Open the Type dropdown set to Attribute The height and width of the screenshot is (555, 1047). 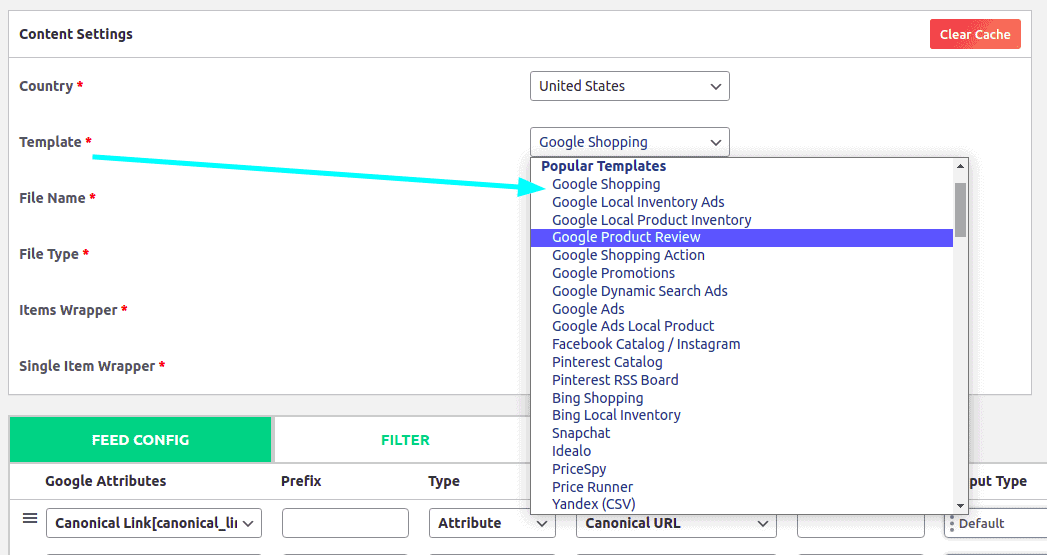(492, 523)
